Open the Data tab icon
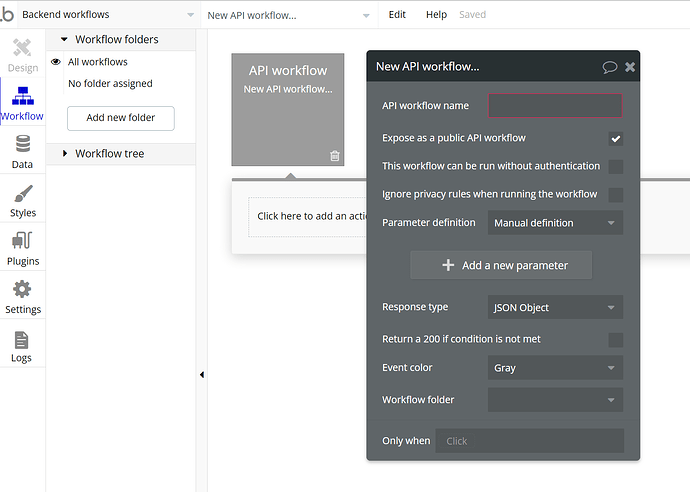Screen dimensions: 690x492 point(22,144)
